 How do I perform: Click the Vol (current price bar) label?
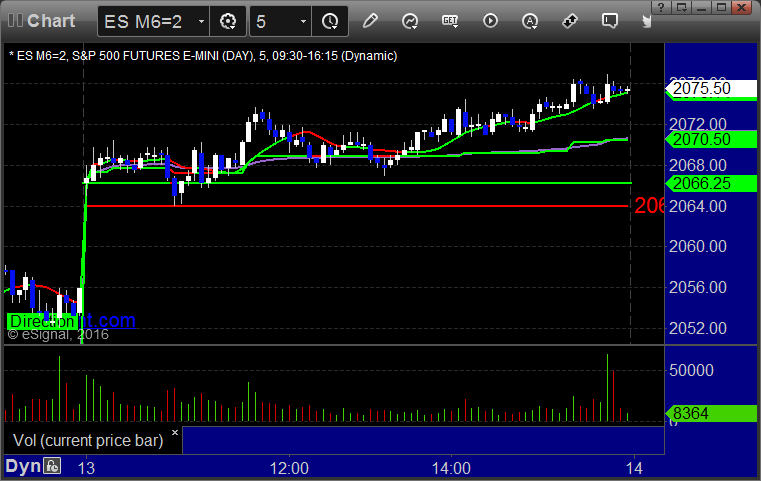(88, 440)
